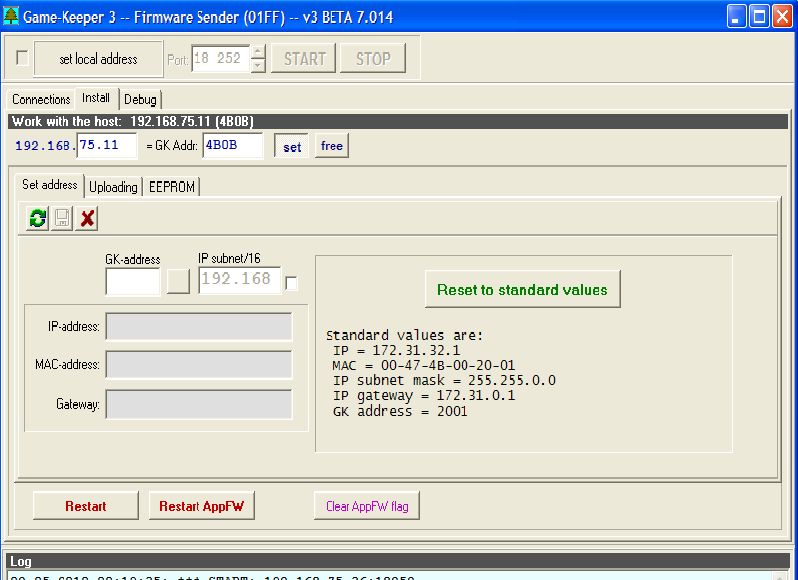
Task: Click the green refresh icon
Action: (37, 218)
